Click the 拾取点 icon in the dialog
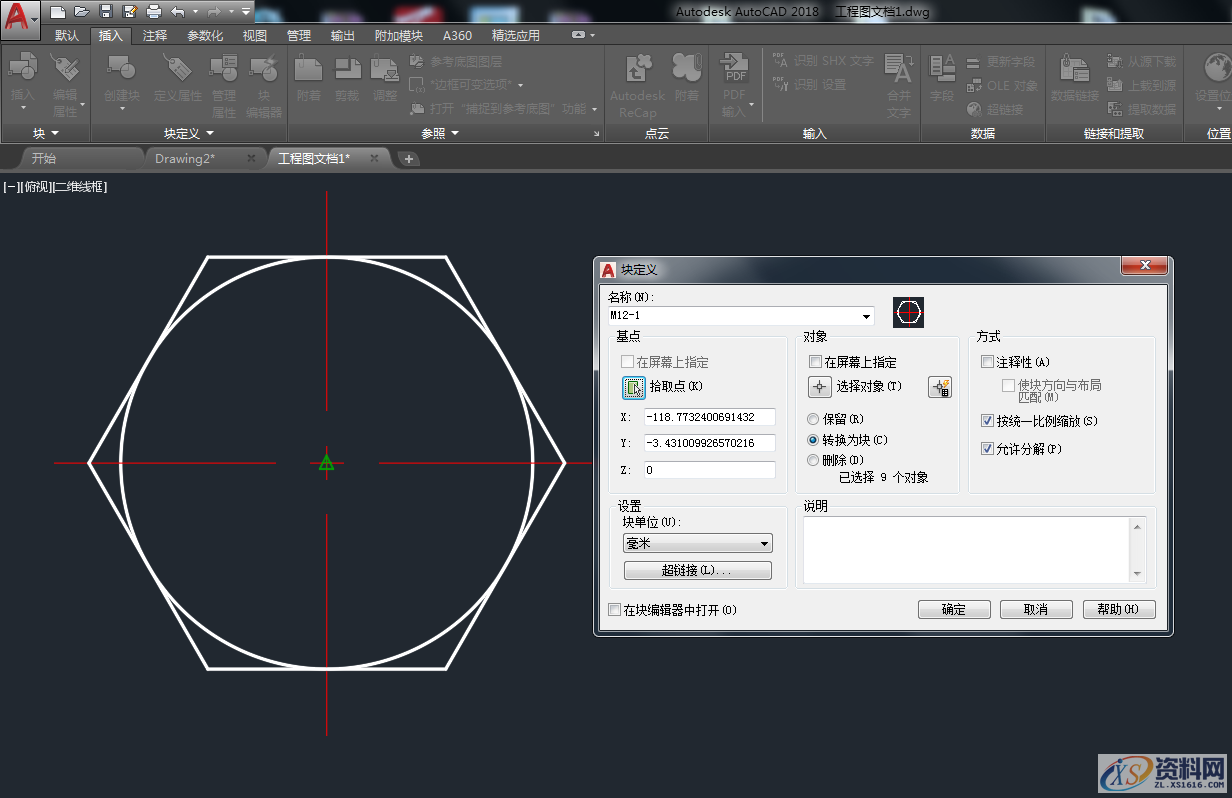1232x798 pixels. point(632,387)
